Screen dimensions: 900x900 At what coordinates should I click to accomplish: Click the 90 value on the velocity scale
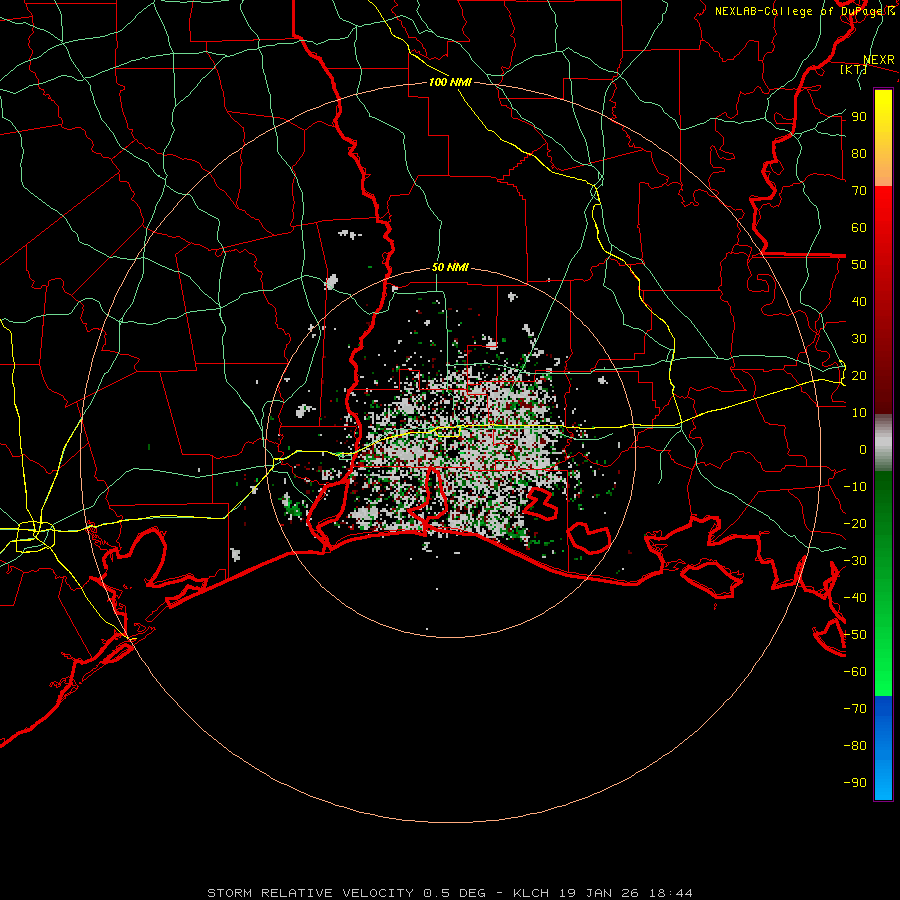pyautogui.click(x=859, y=117)
